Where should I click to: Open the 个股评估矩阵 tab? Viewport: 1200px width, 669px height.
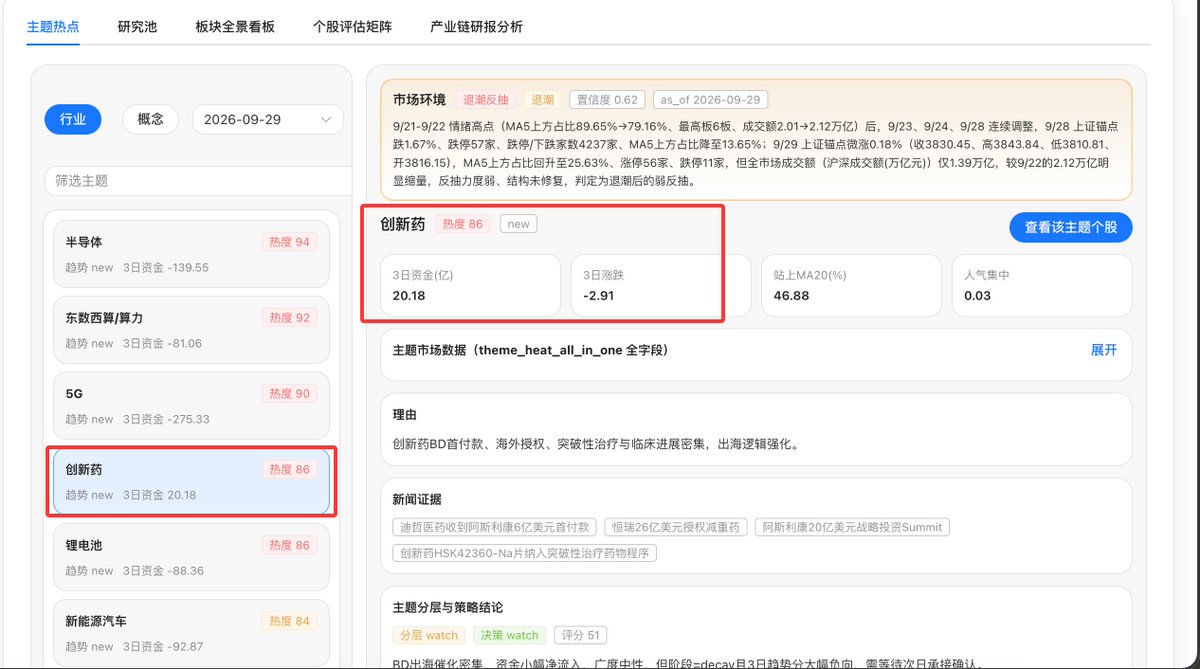coord(352,27)
